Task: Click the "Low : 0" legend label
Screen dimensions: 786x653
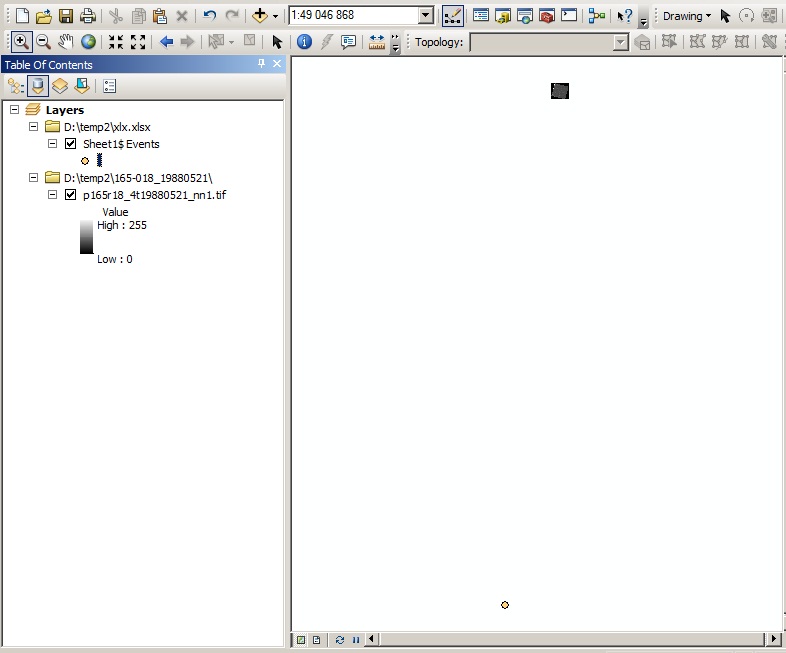Action: click(115, 259)
